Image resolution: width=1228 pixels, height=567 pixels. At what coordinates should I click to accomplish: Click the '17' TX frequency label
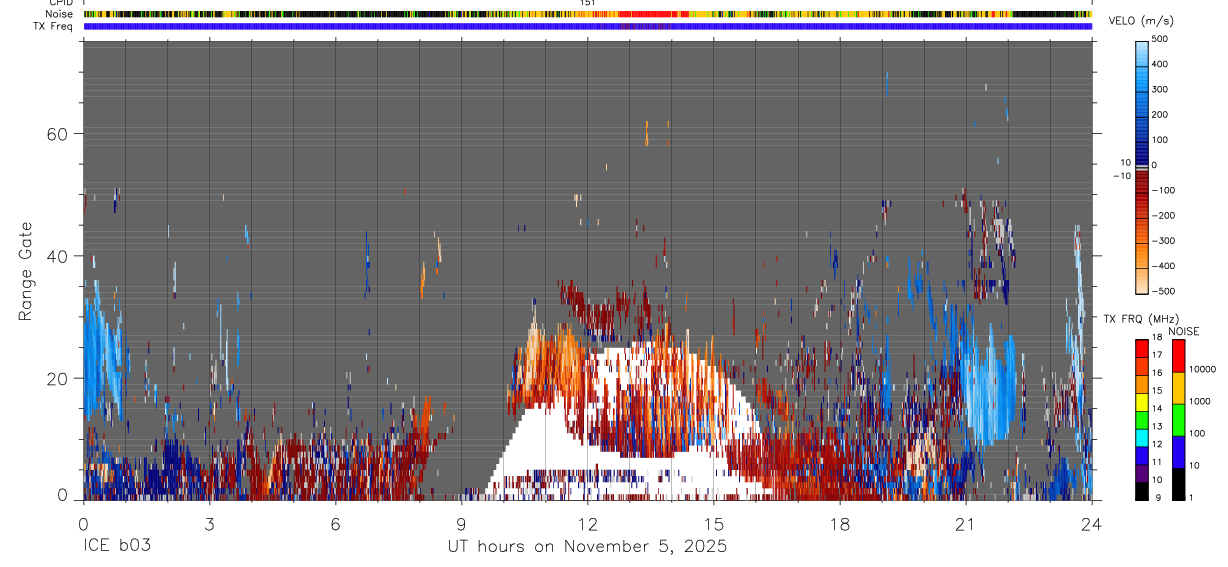1158,355
